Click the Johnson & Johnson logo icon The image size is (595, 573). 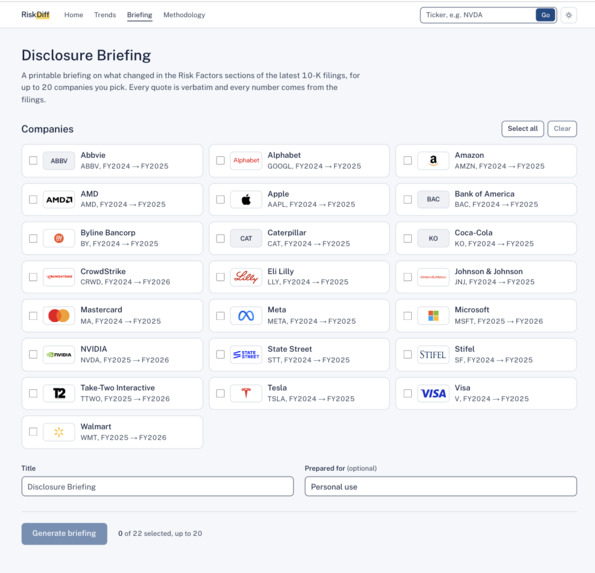(x=433, y=277)
